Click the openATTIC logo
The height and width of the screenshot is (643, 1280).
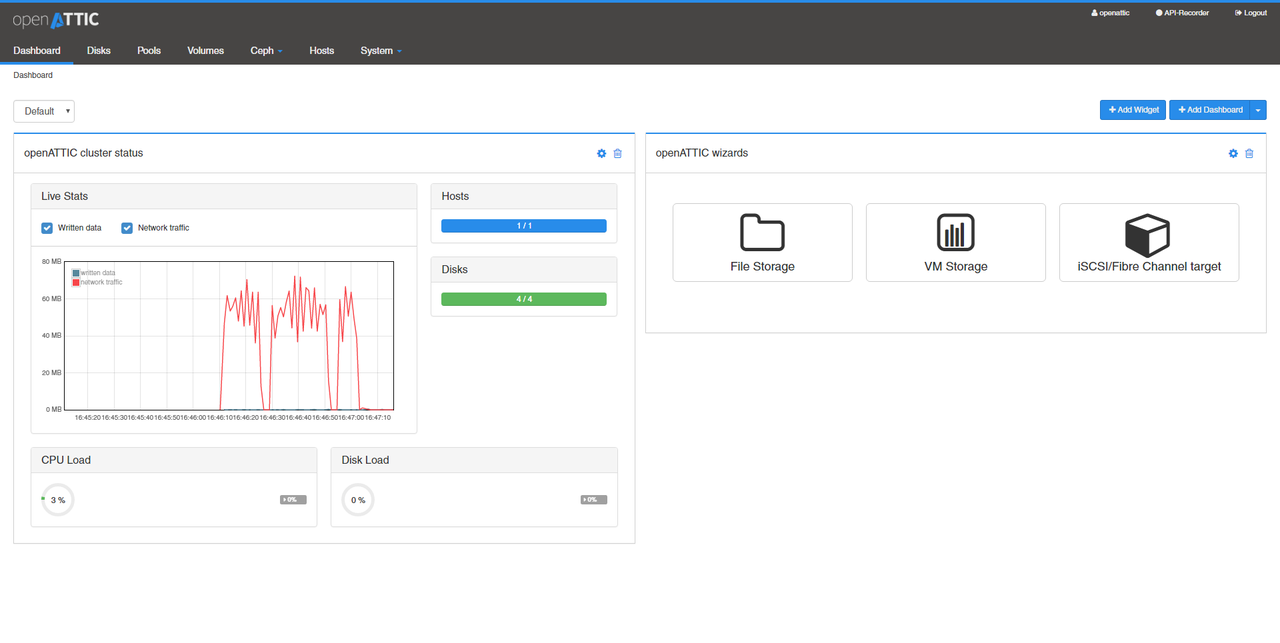56,20
